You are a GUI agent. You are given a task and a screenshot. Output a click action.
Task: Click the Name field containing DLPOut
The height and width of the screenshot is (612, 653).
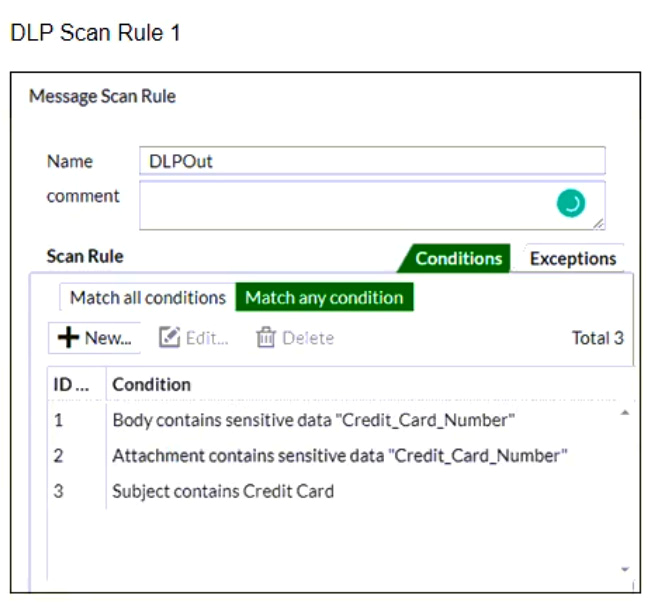(371, 161)
